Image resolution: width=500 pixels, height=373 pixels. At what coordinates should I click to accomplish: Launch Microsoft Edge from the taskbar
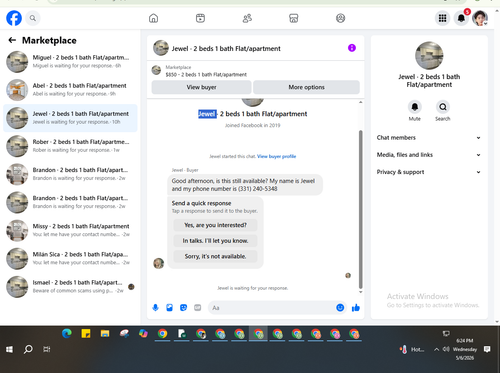coord(67,334)
